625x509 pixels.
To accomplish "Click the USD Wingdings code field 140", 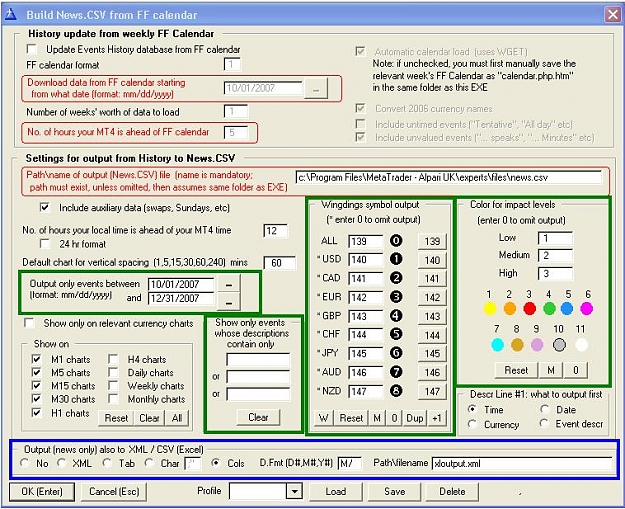I will click(366, 259).
